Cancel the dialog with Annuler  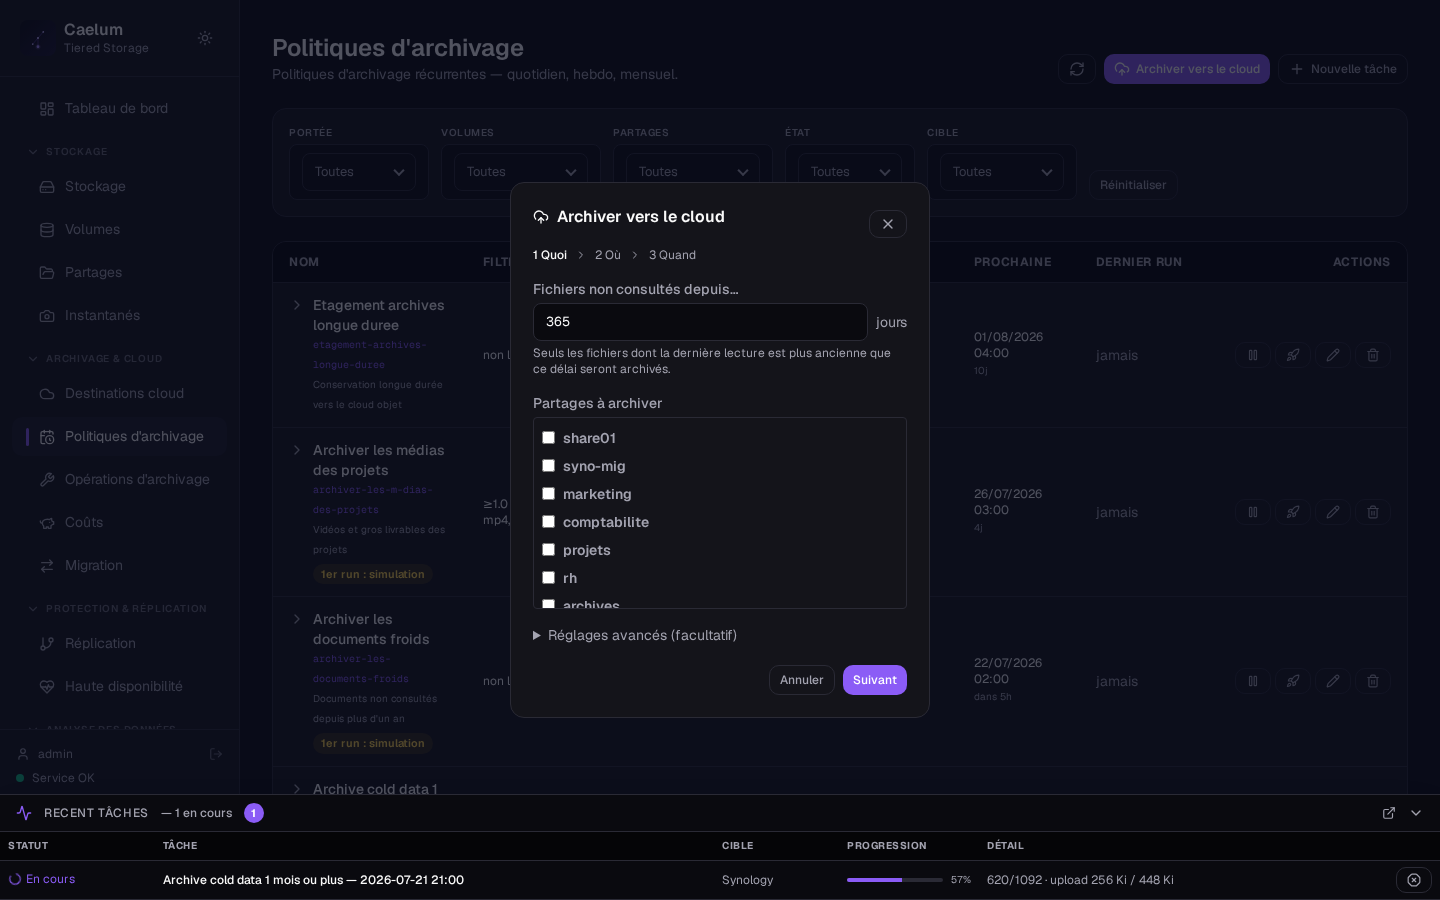click(x=801, y=680)
